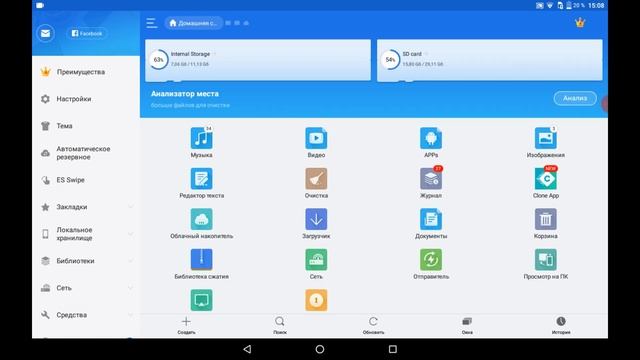Open ES Swipe in the sidebar
The width and height of the screenshot is (640, 360).
tap(86, 180)
